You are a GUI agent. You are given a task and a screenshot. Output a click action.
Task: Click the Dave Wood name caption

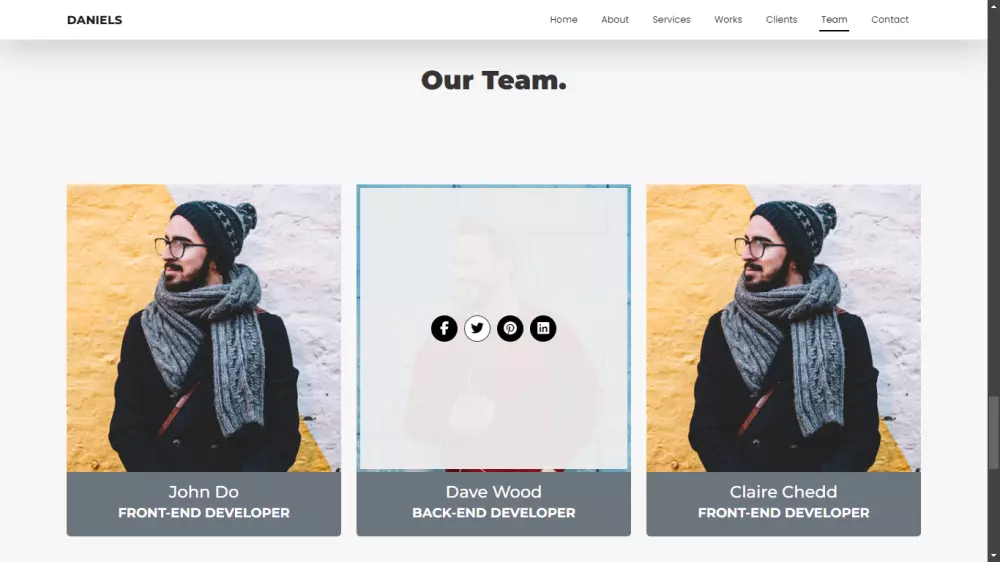(494, 492)
